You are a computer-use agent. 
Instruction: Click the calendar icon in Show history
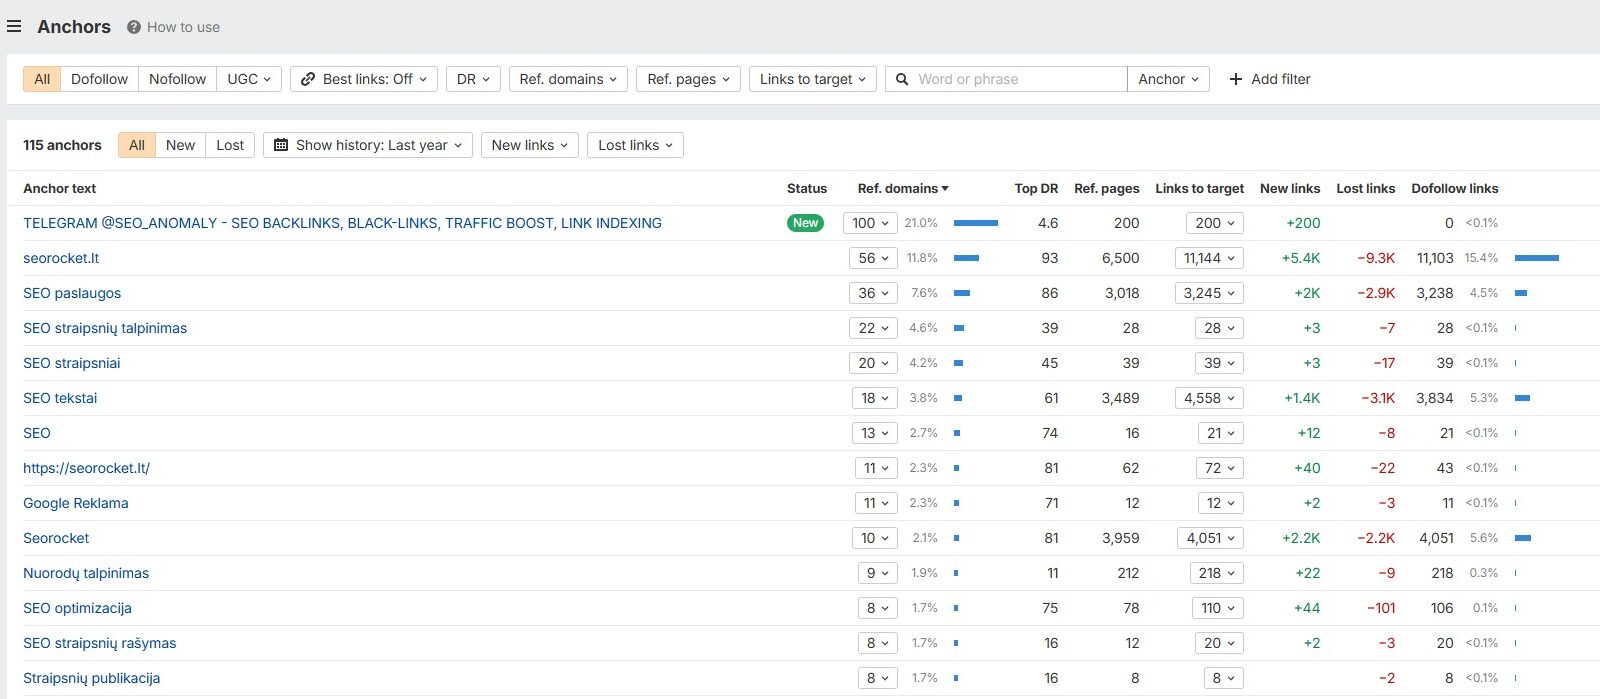click(281, 145)
